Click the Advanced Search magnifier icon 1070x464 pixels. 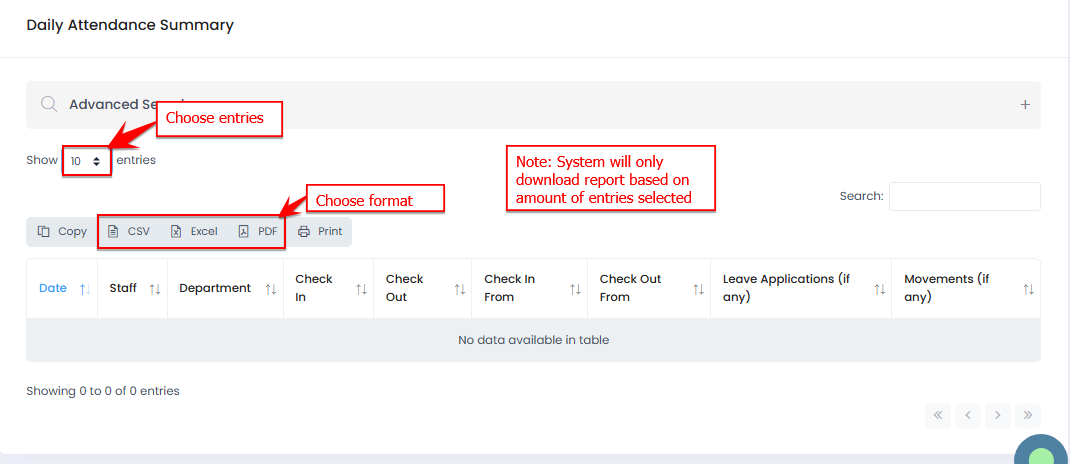48,104
